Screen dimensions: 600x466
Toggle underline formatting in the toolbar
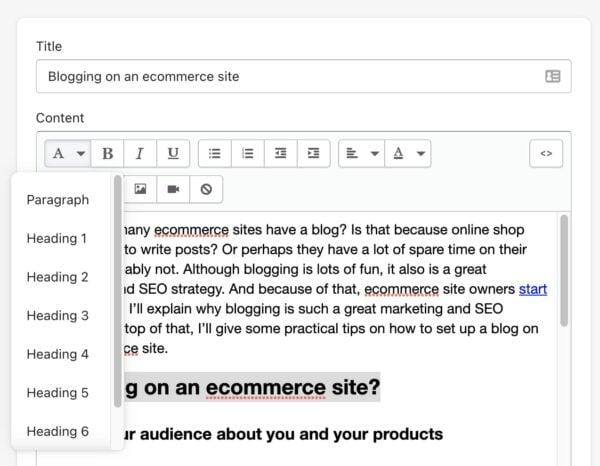(173, 153)
